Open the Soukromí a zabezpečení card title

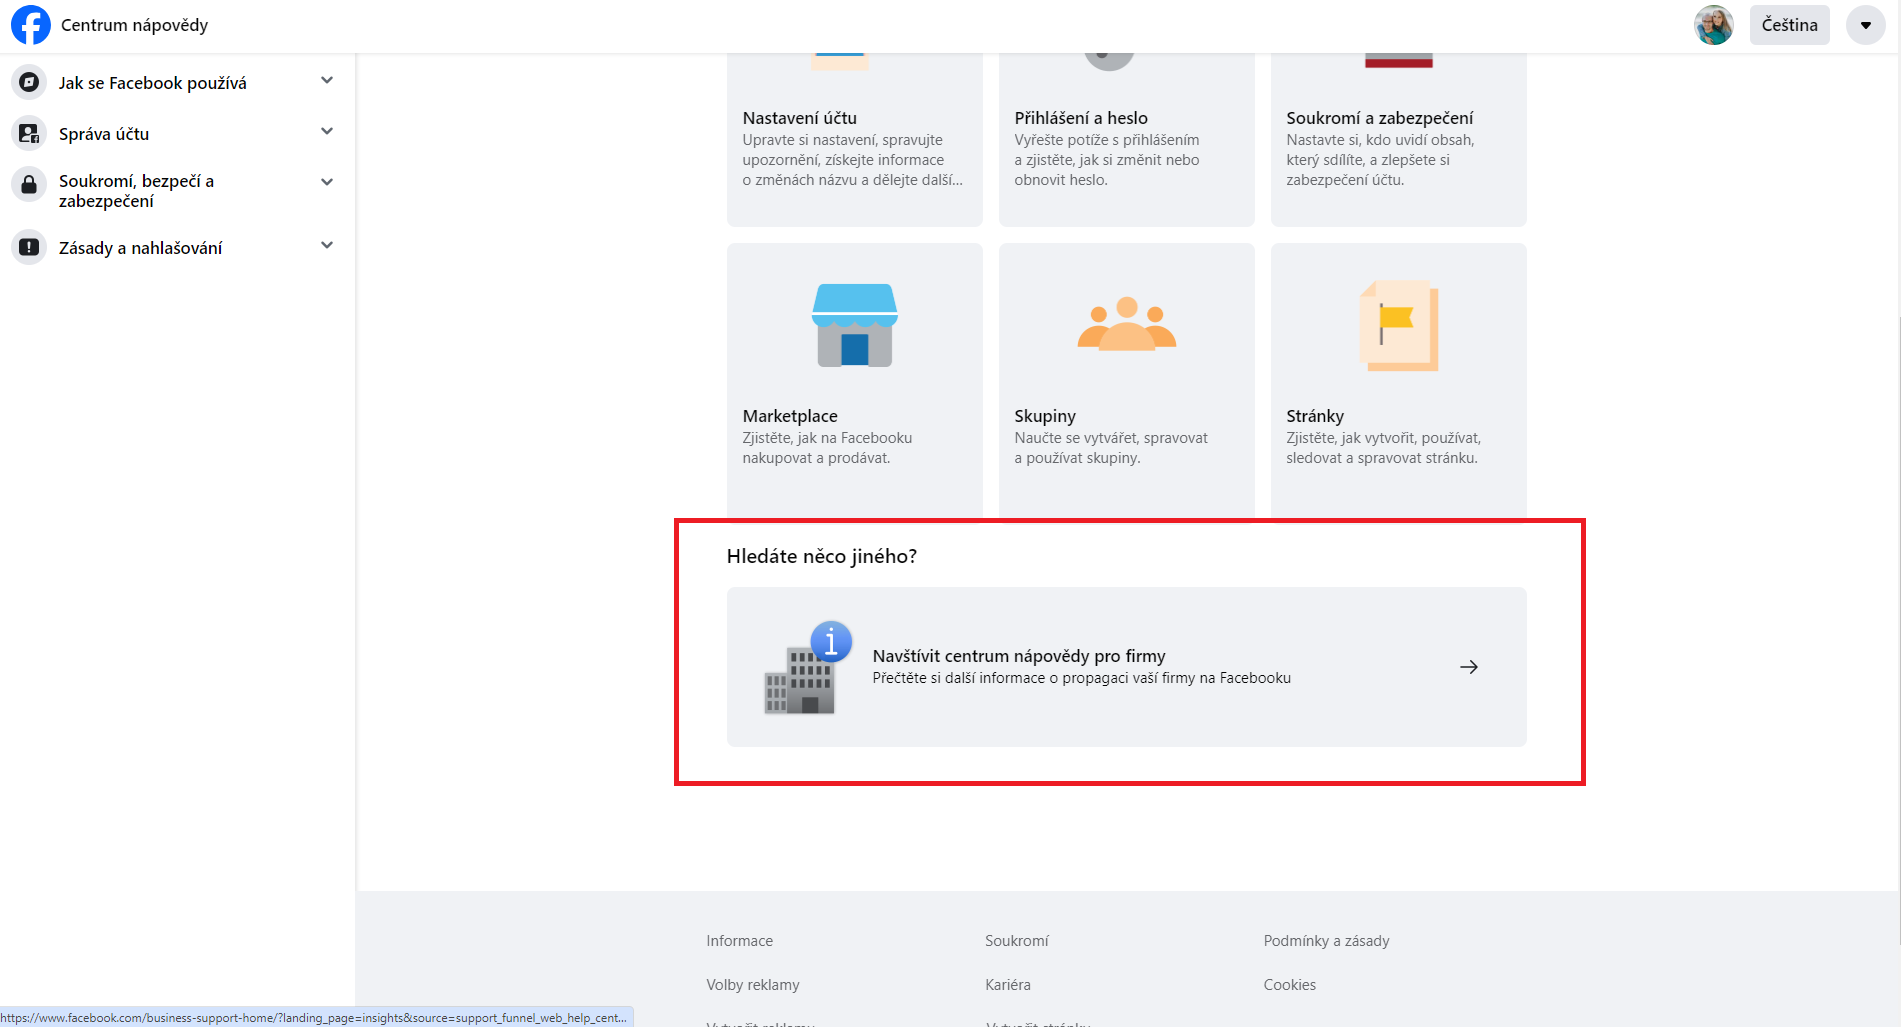pyautogui.click(x=1379, y=118)
